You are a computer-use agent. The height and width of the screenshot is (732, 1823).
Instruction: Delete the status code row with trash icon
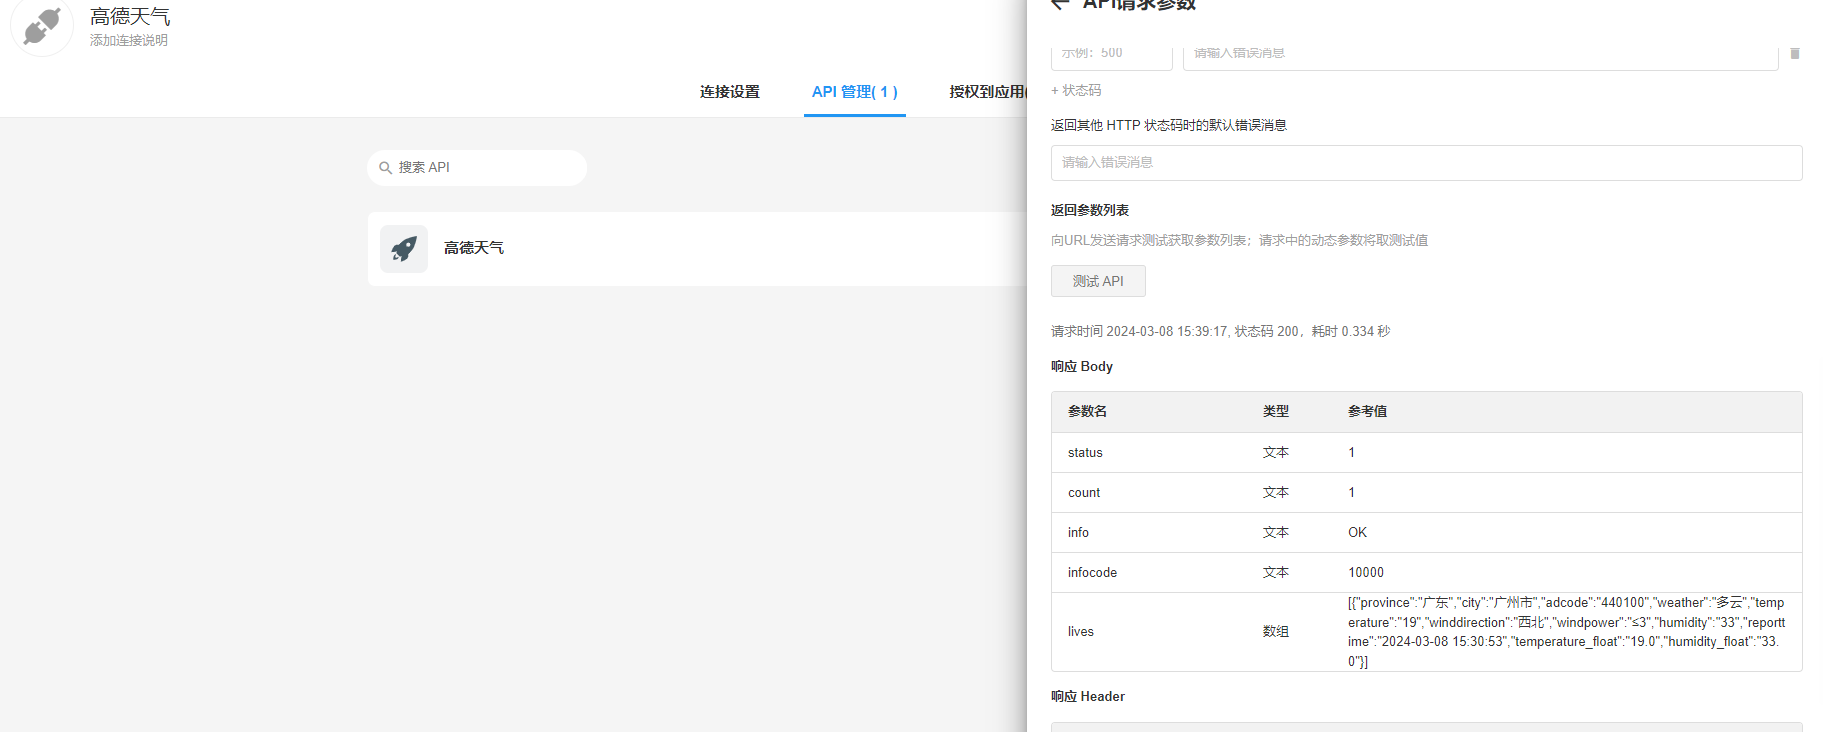coord(1794,54)
